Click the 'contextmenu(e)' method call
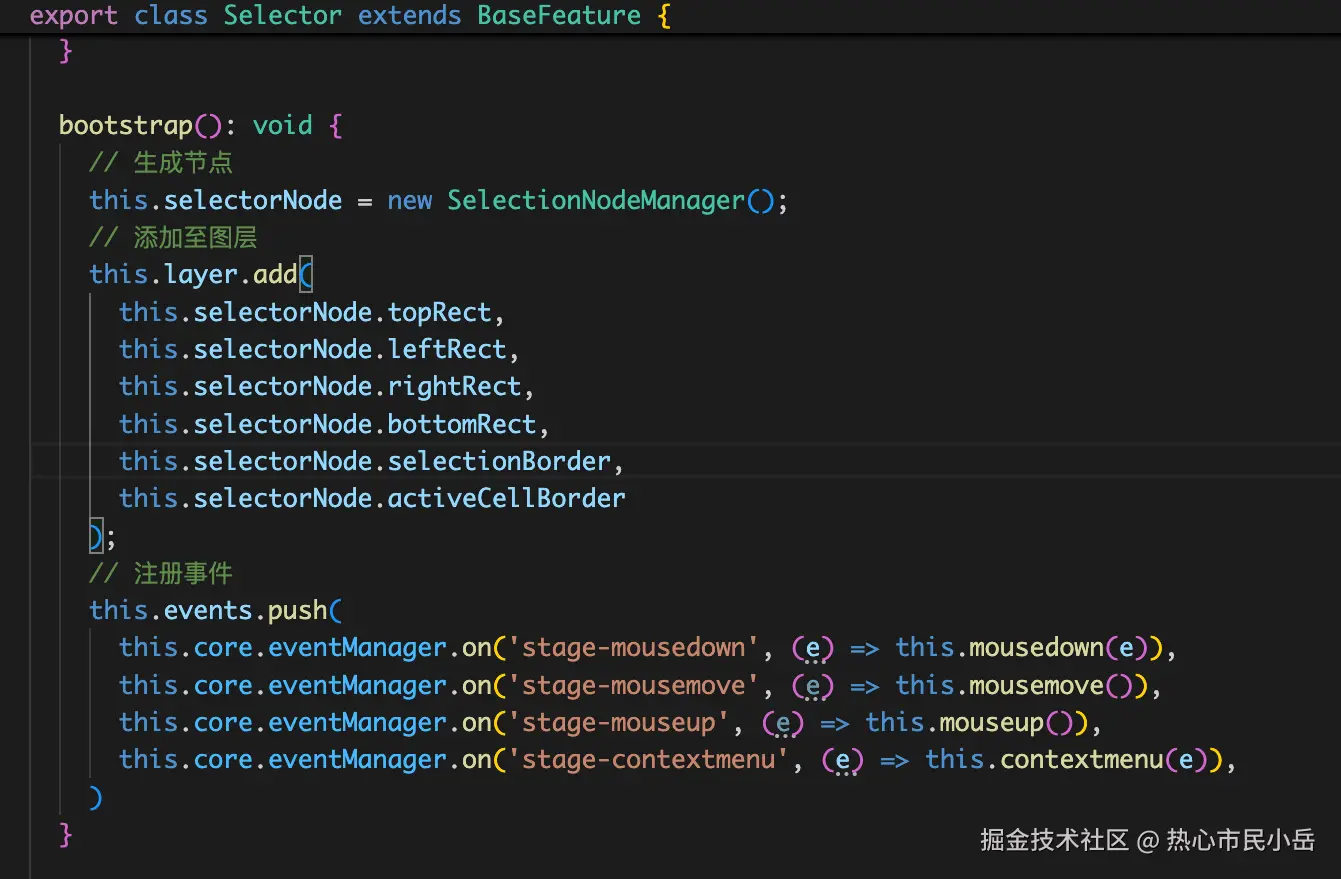 pyautogui.click(x=1102, y=760)
